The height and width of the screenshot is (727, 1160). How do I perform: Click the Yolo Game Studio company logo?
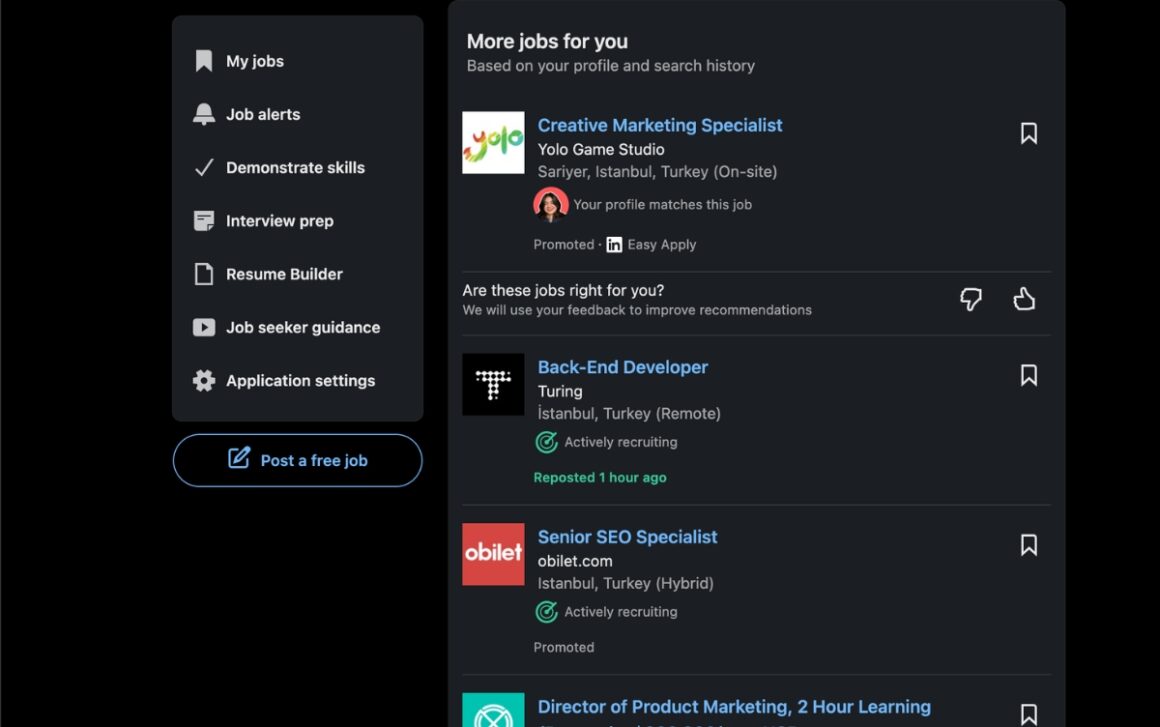pos(493,142)
